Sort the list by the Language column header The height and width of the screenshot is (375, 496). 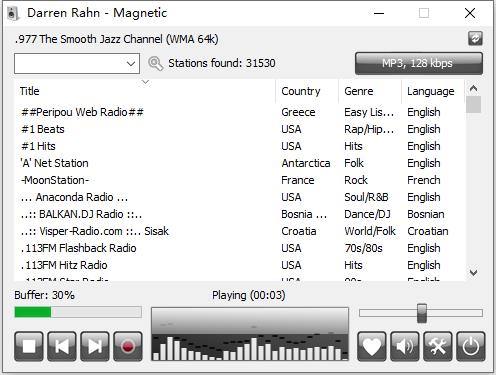[433, 91]
